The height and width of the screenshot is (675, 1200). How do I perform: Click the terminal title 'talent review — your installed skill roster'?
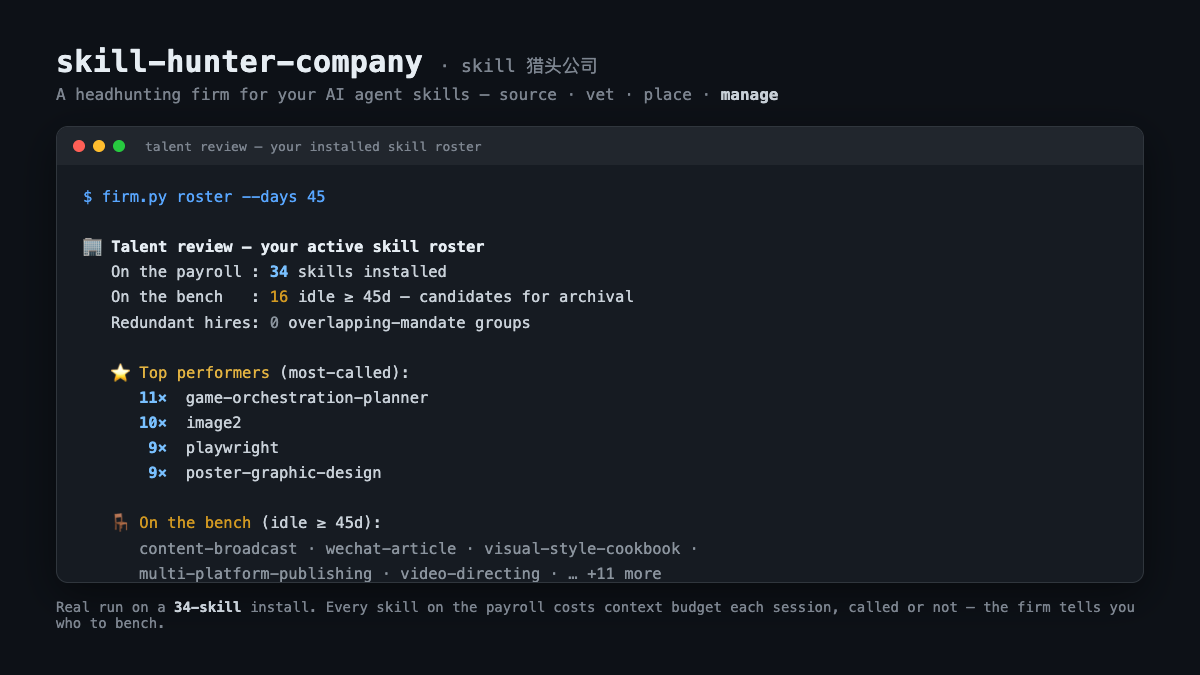click(313, 147)
